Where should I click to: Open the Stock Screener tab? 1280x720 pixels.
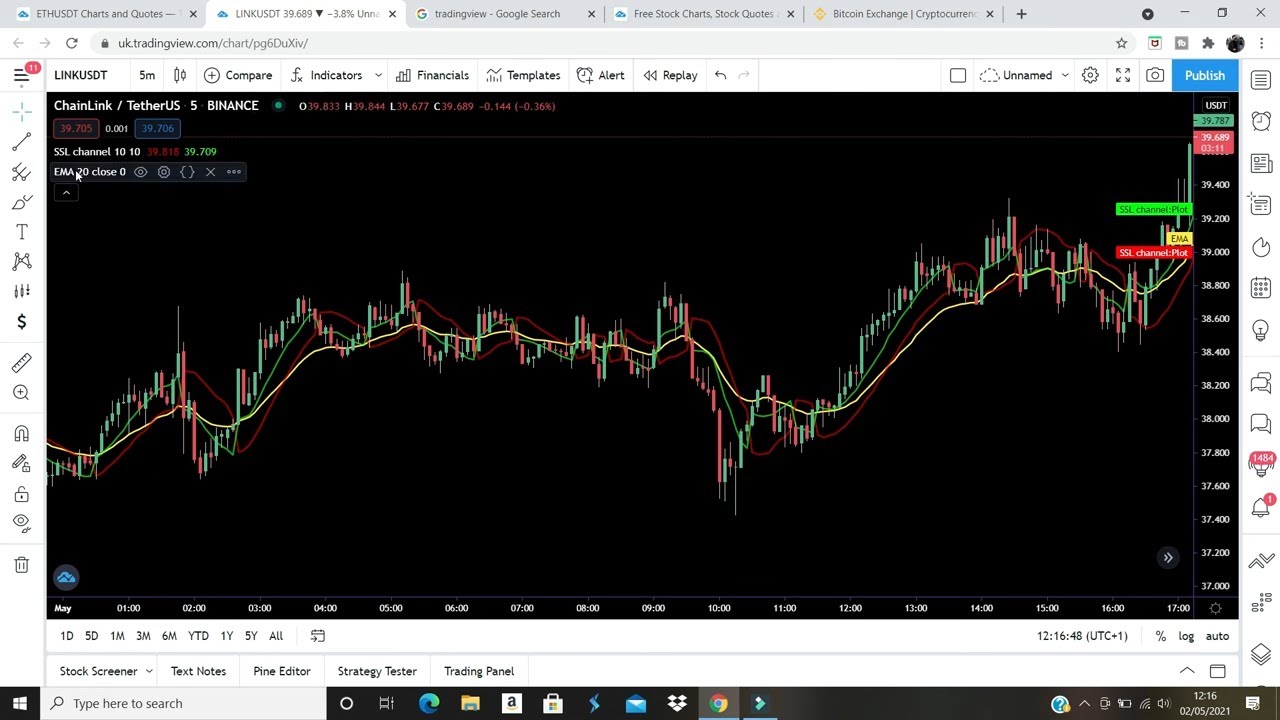[98, 671]
